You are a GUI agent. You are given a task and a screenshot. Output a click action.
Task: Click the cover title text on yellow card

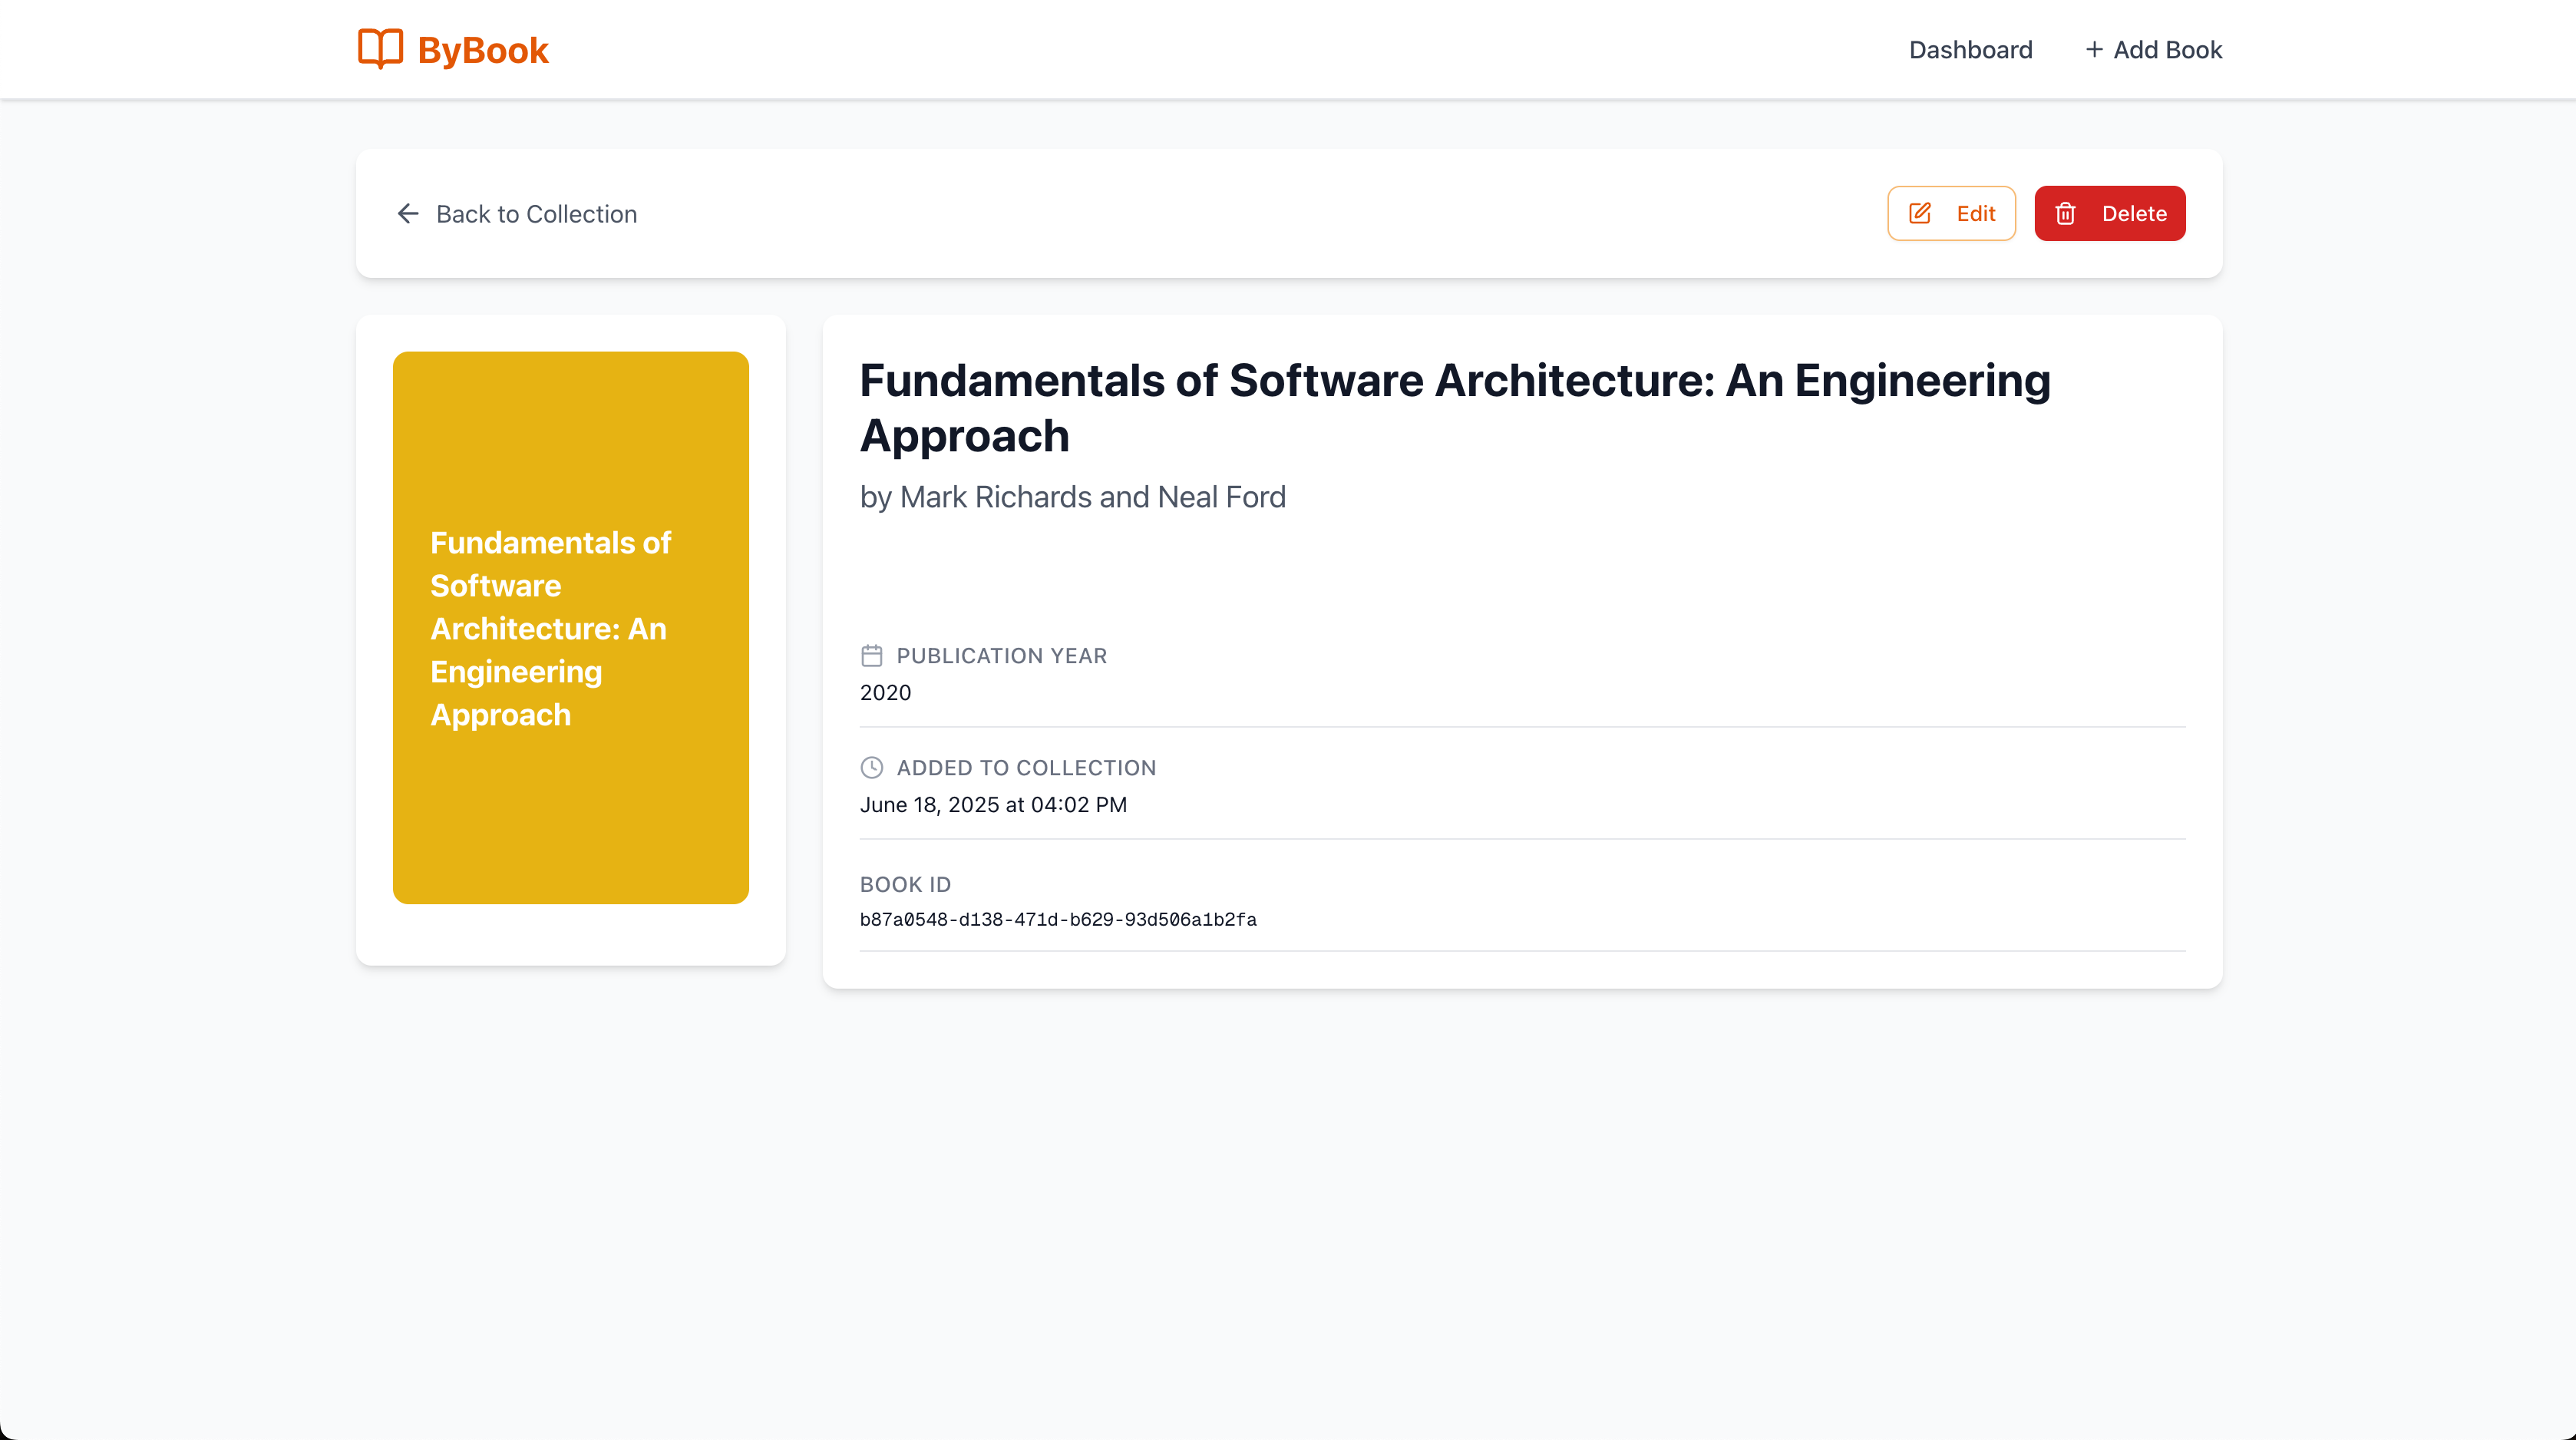[549, 628]
